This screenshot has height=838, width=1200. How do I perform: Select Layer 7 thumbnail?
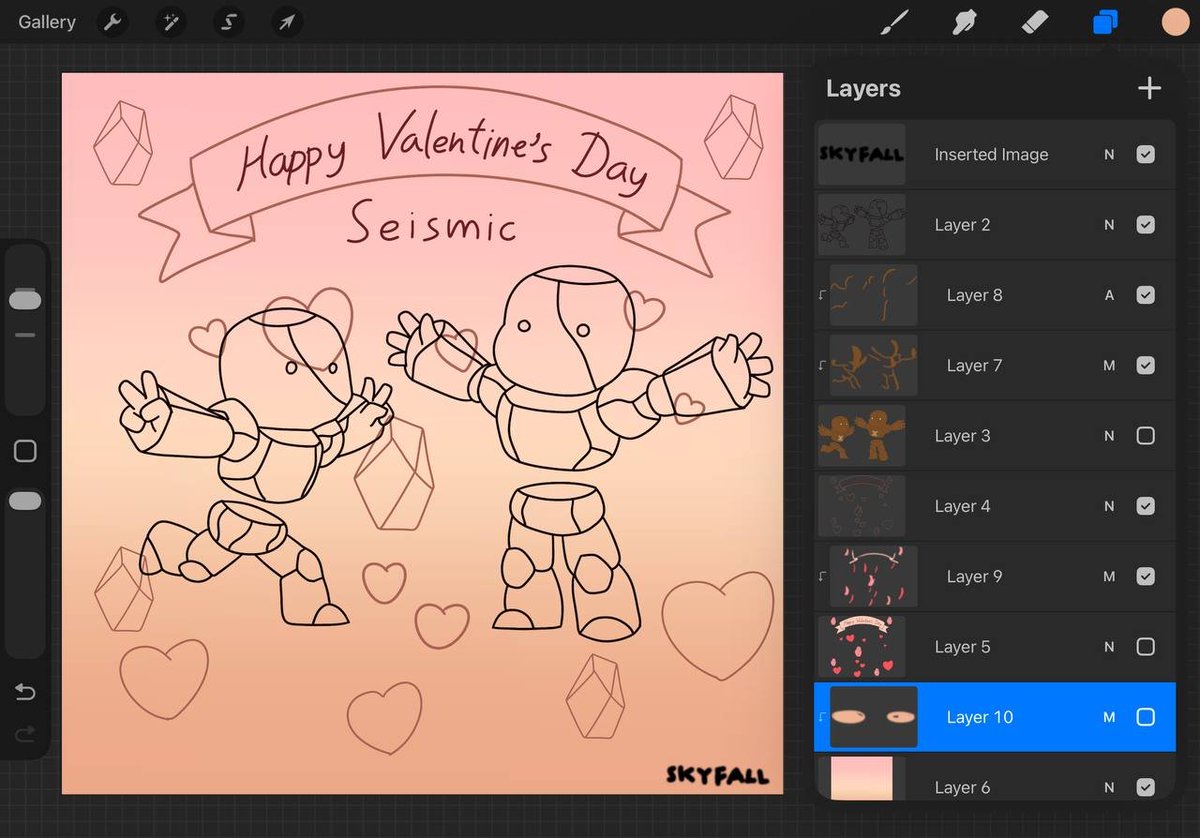(874, 365)
